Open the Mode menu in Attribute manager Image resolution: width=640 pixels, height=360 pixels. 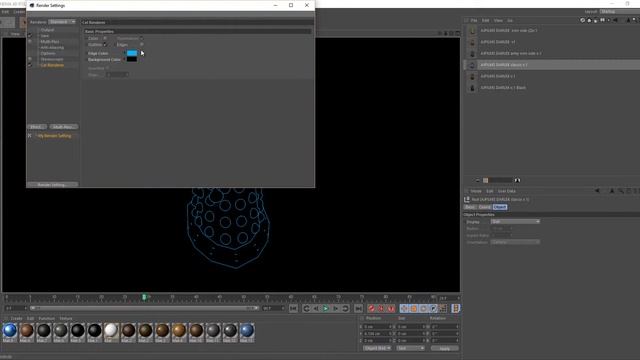click(476, 191)
